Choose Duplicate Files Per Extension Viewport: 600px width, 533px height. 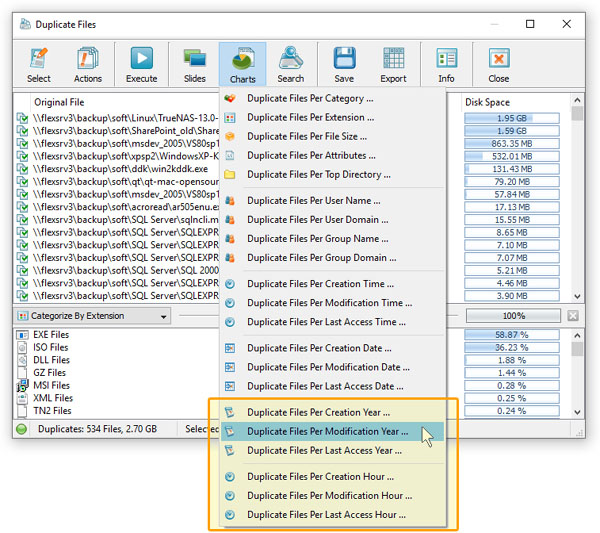tap(332, 117)
